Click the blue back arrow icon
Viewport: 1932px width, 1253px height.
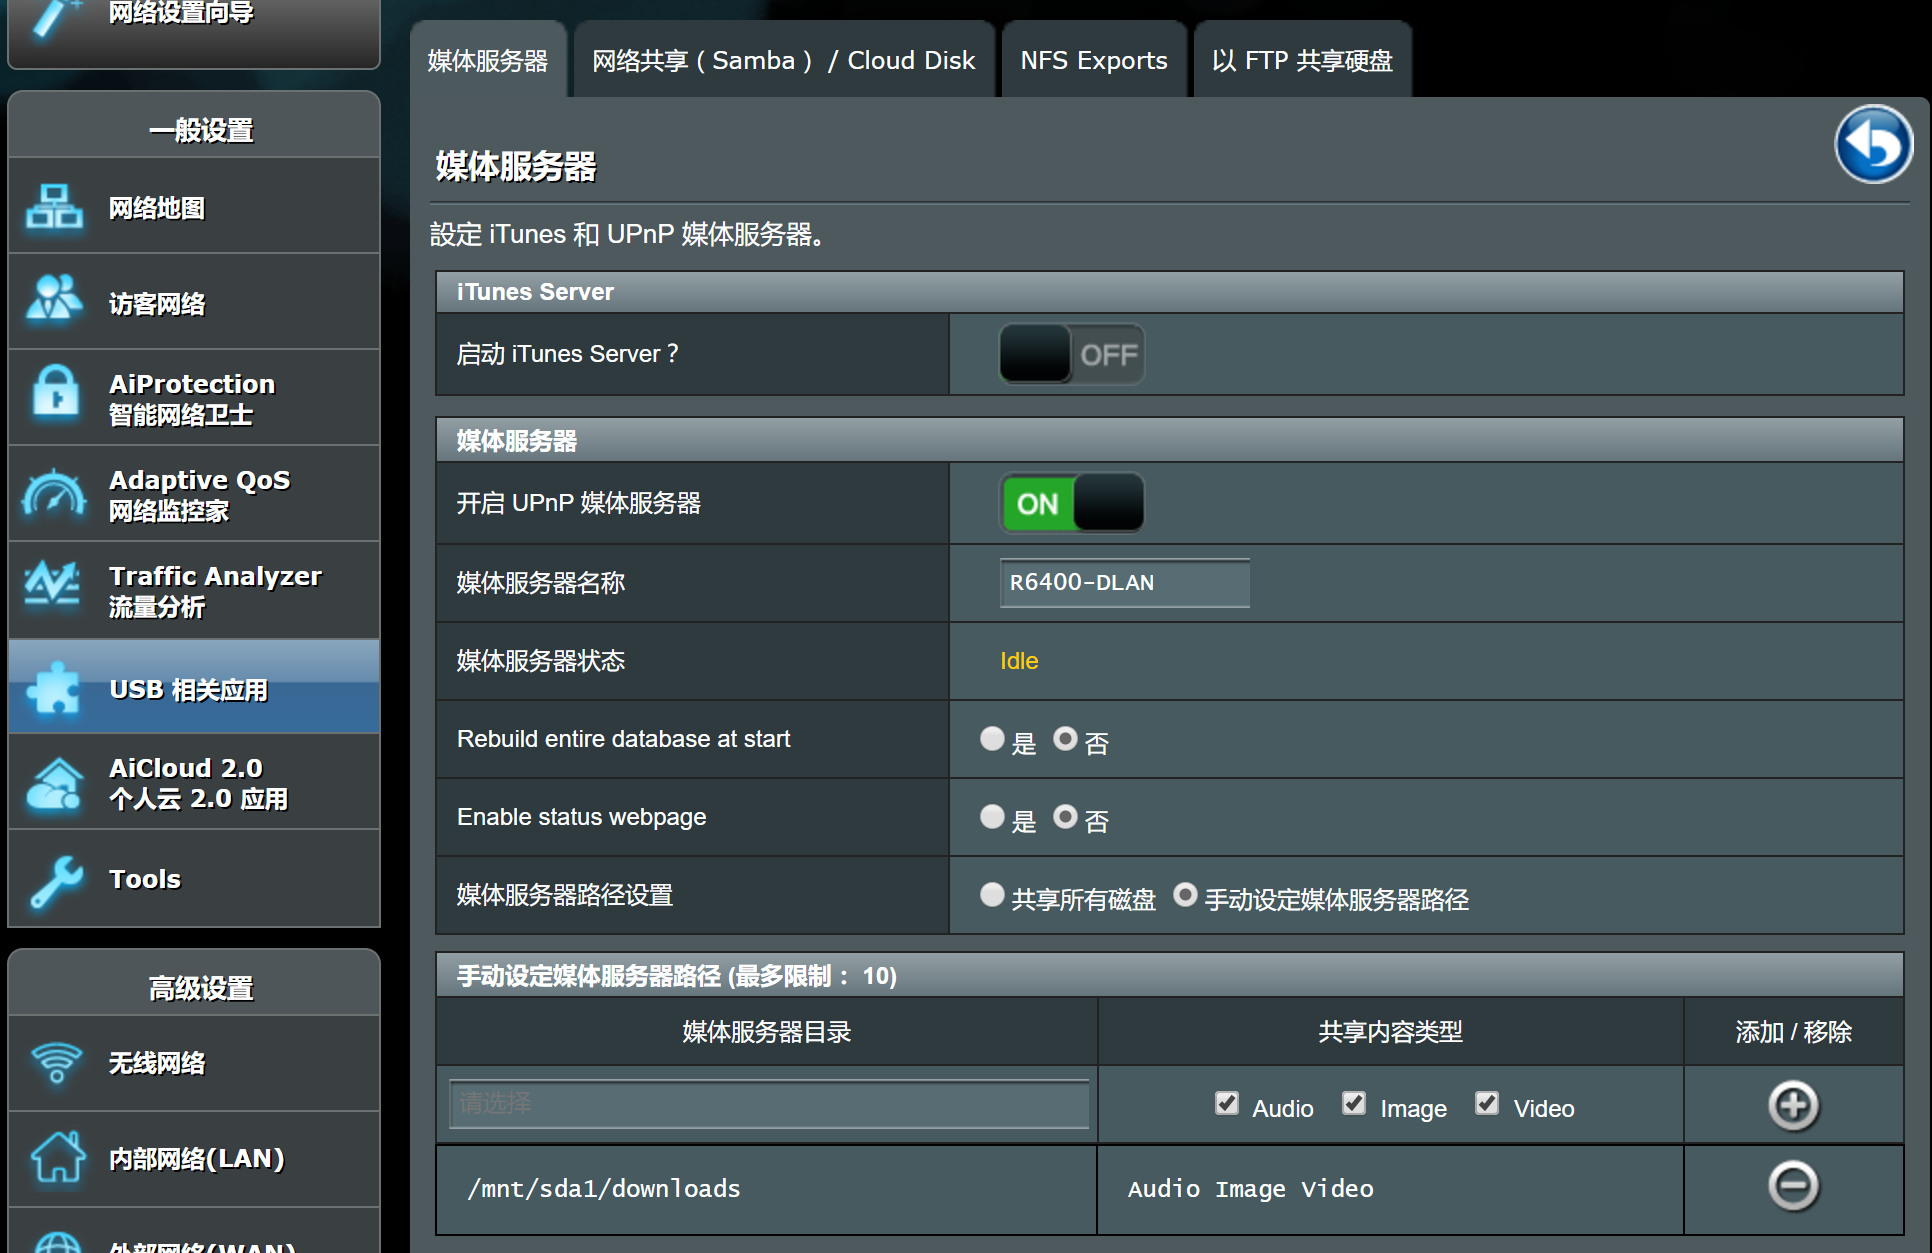click(x=1872, y=144)
